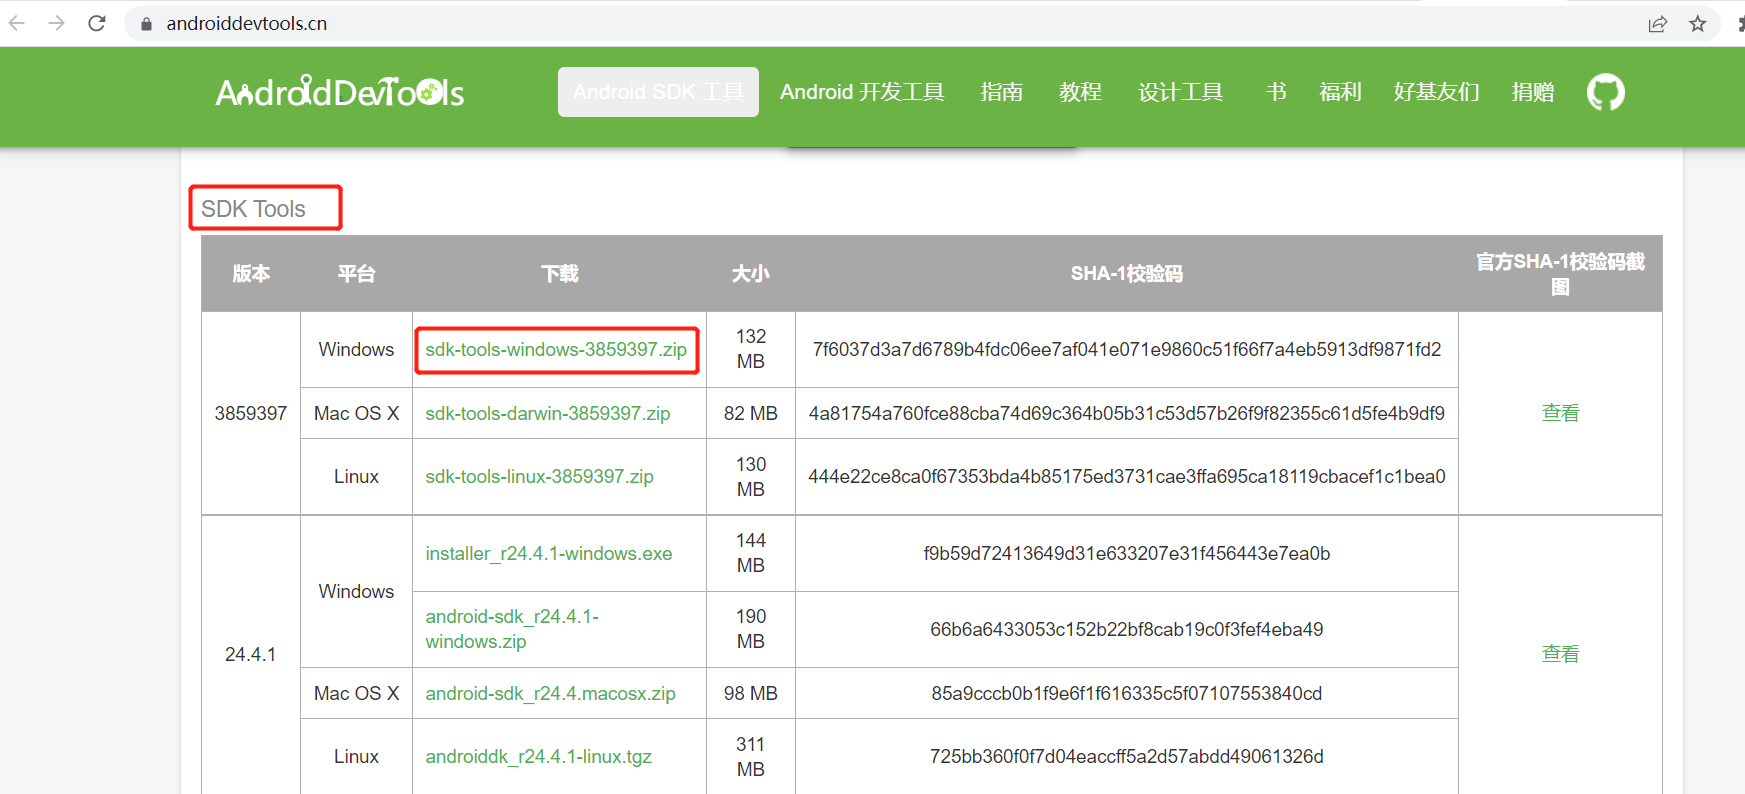This screenshot has height=794, width=1745.
Task: Click the SDK Tools section heading
Action: [x=253, y=208]
